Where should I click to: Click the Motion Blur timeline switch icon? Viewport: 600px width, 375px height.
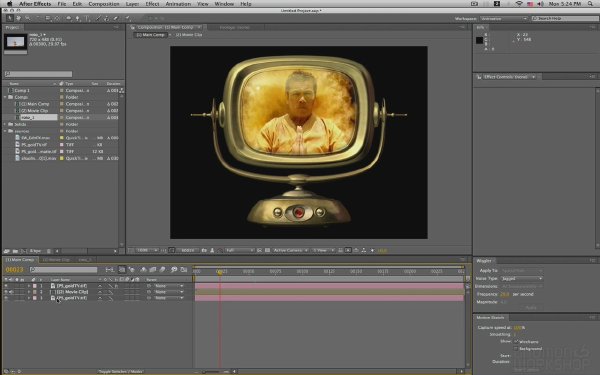pos(162,270)
